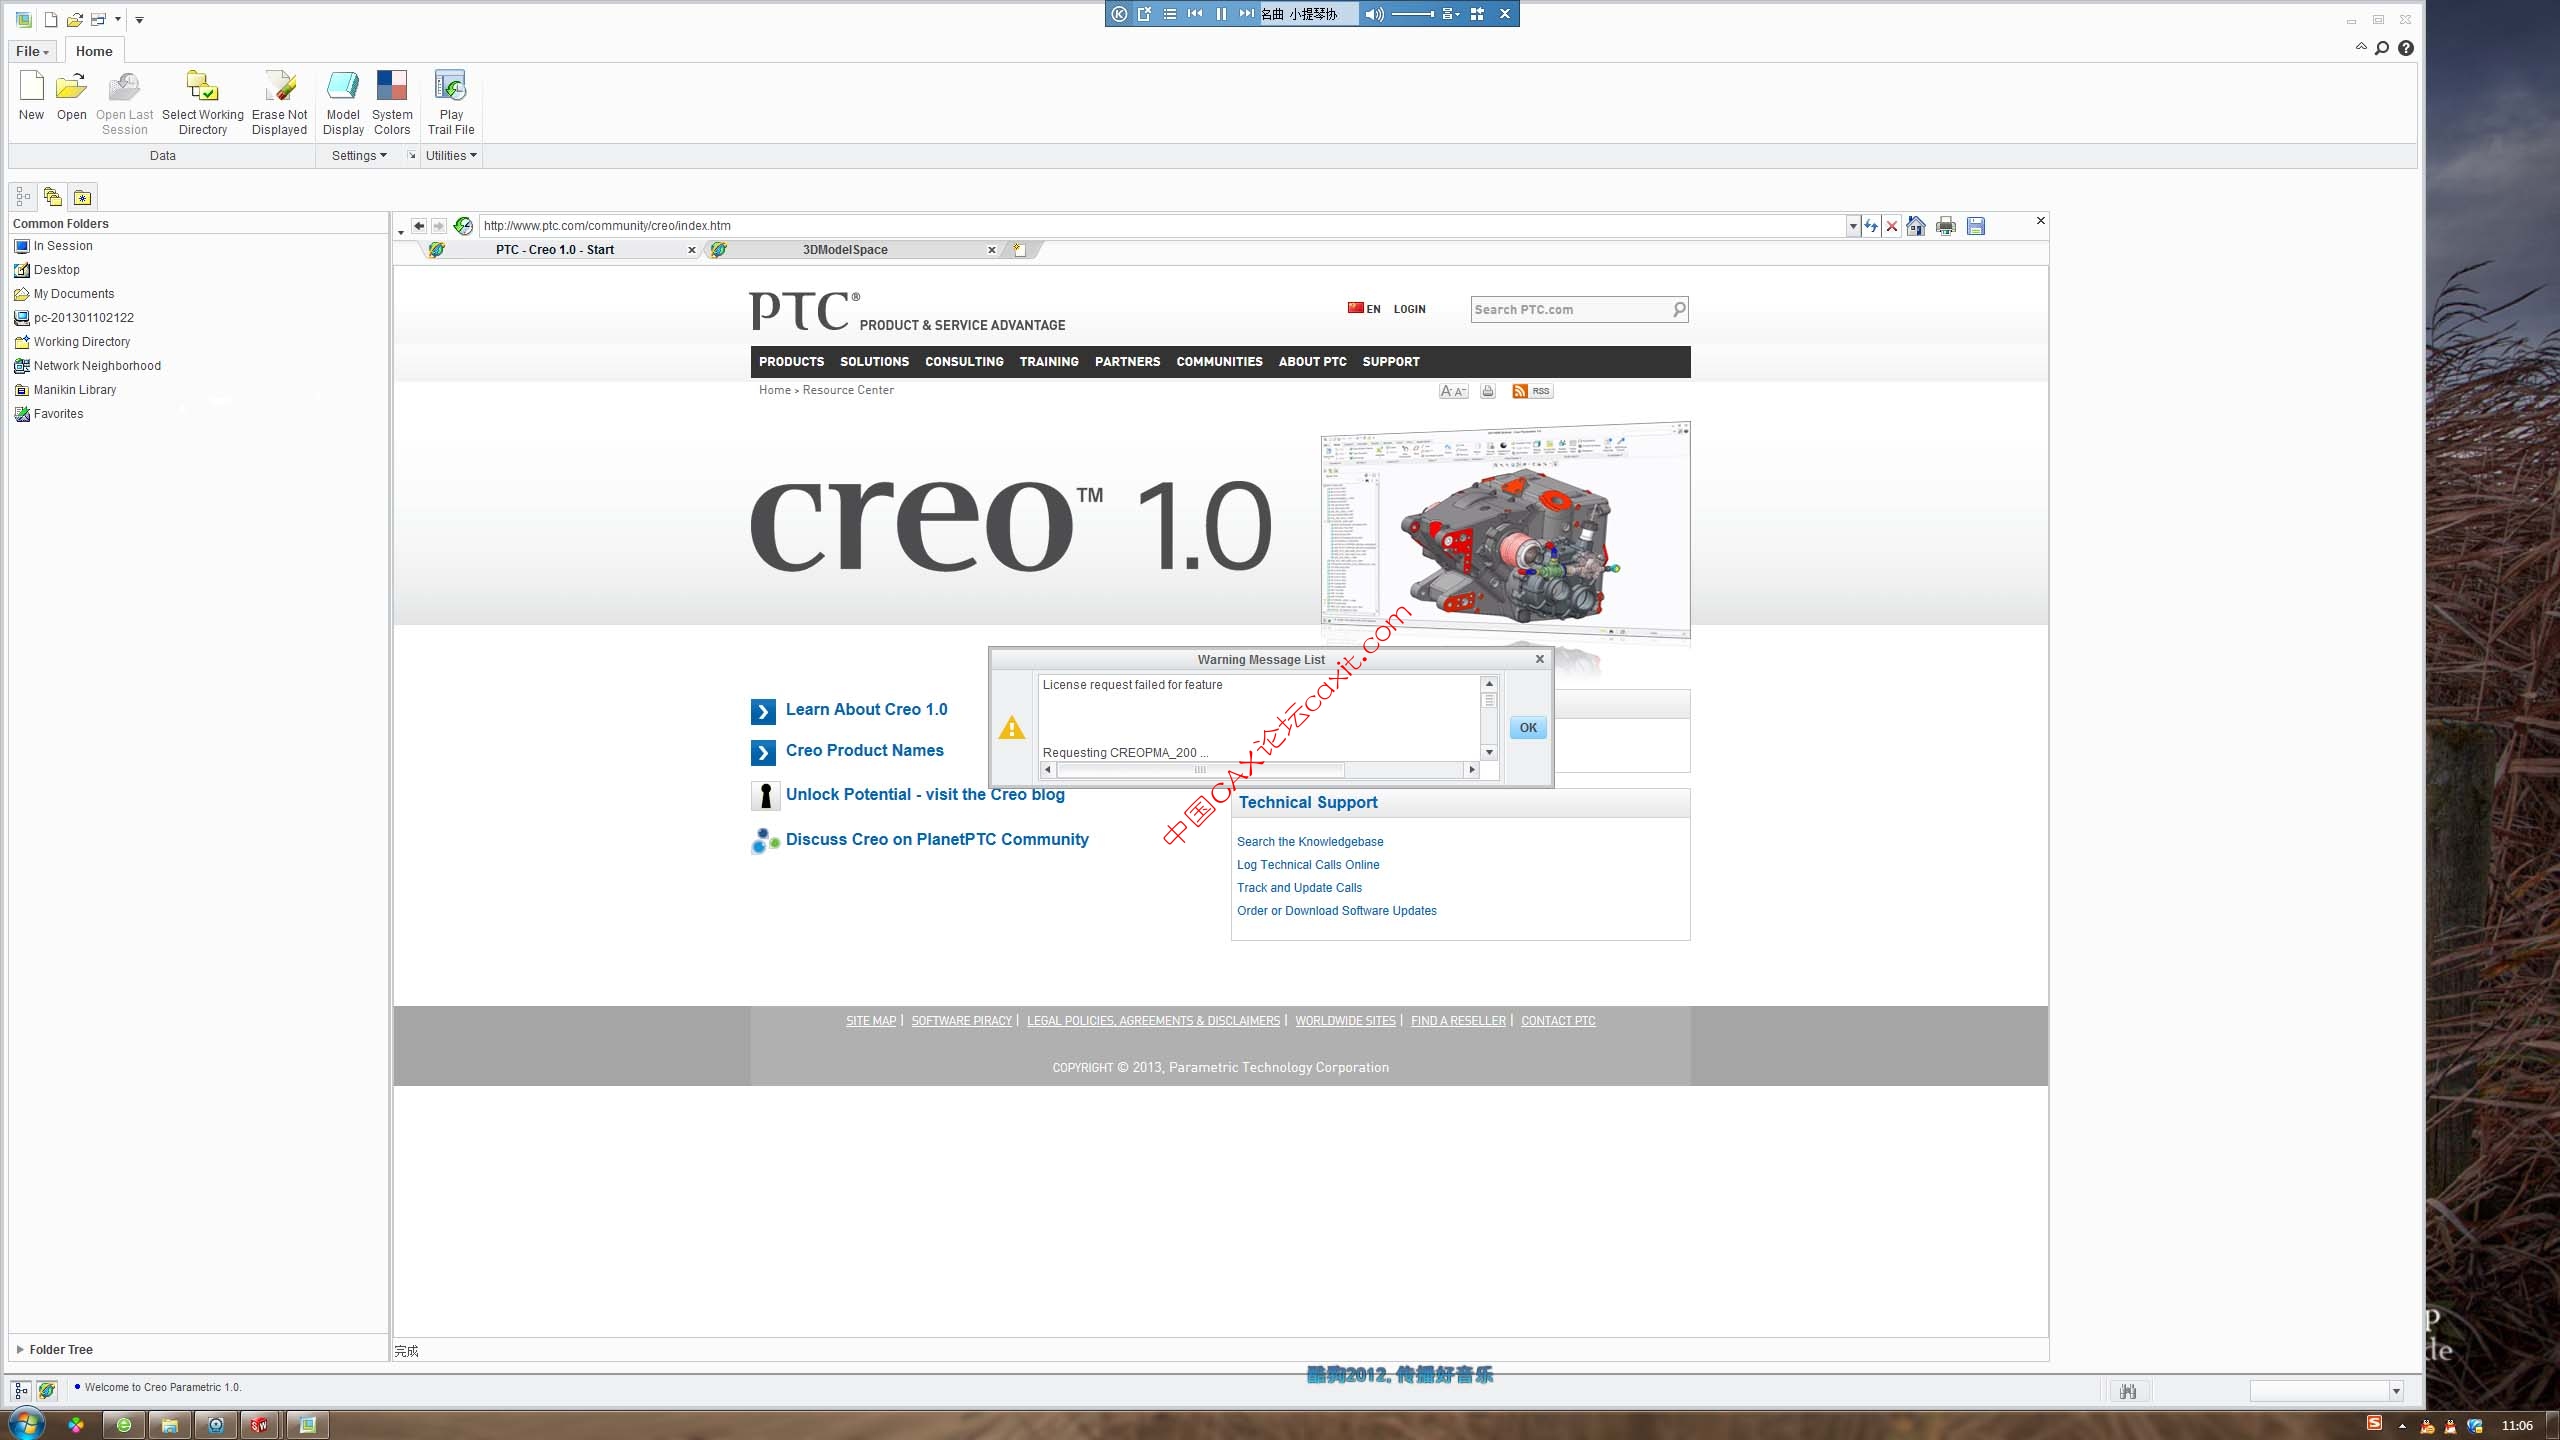This screenshot has height=1440, width=2560.
Task: Switch to Folder Browser navigator tab
Action: pyautogui.click(x=53, y=197)
